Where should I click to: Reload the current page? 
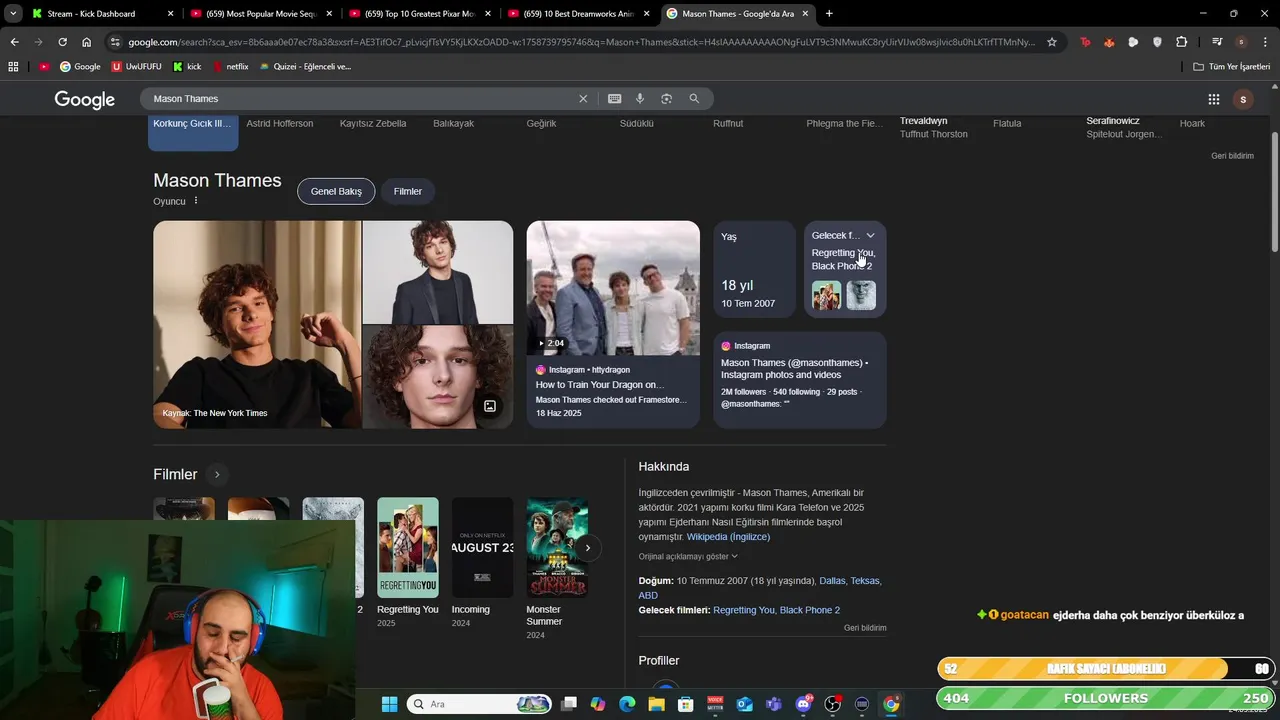62,42
